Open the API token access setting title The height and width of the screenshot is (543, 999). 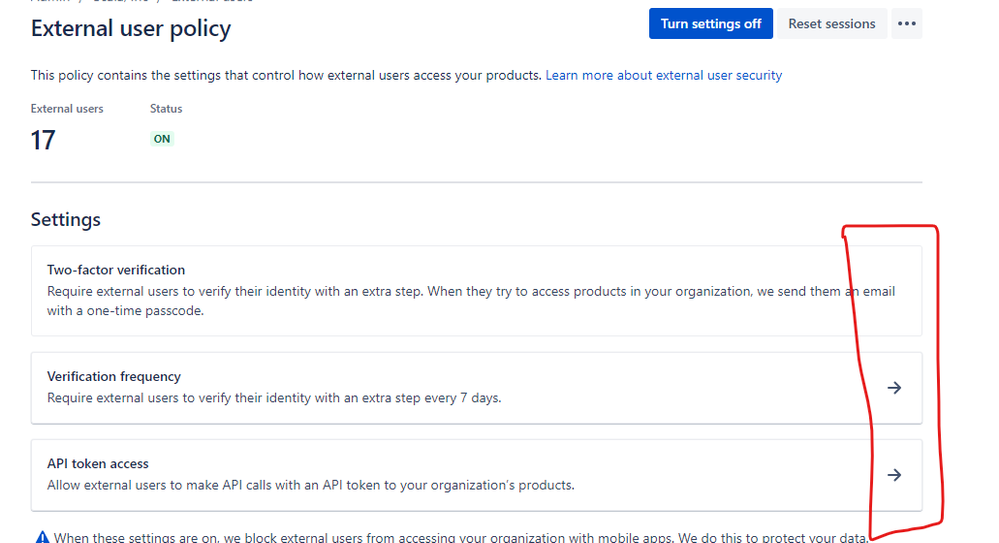[x=97, y=463]
